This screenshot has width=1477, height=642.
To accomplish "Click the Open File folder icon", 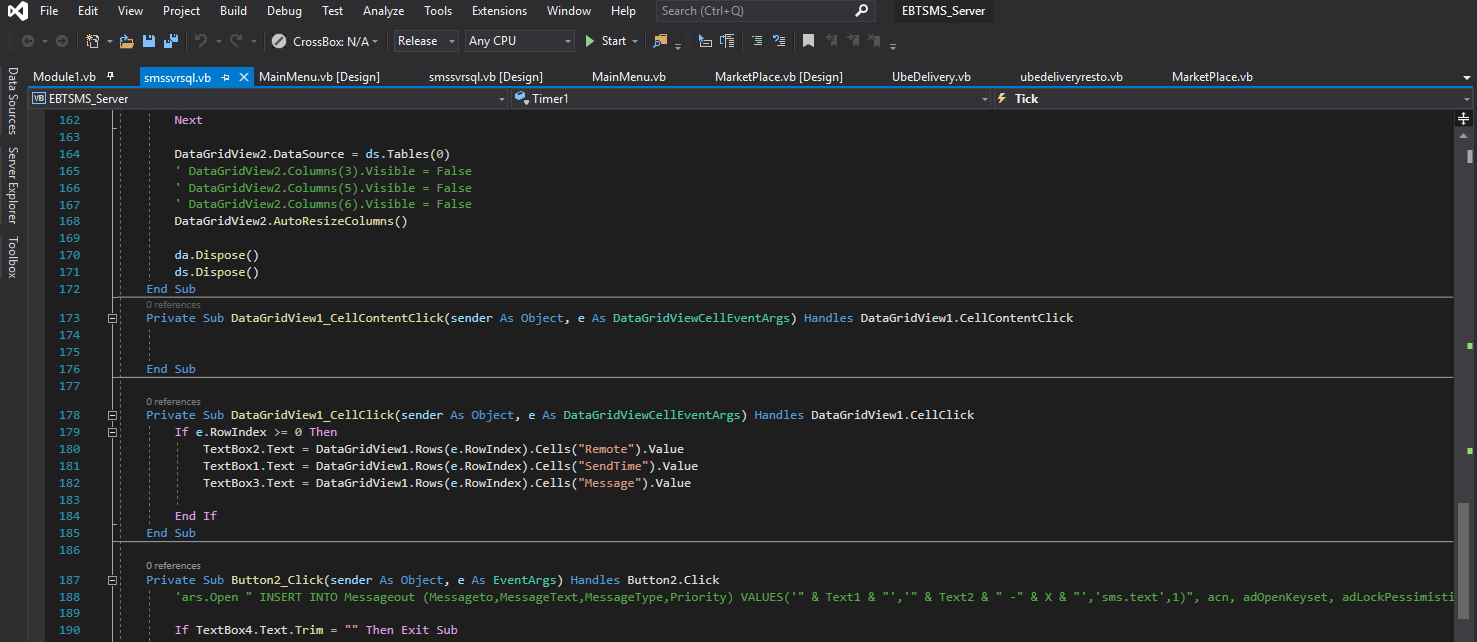I will pyautogui.click(x=126, y=41).
